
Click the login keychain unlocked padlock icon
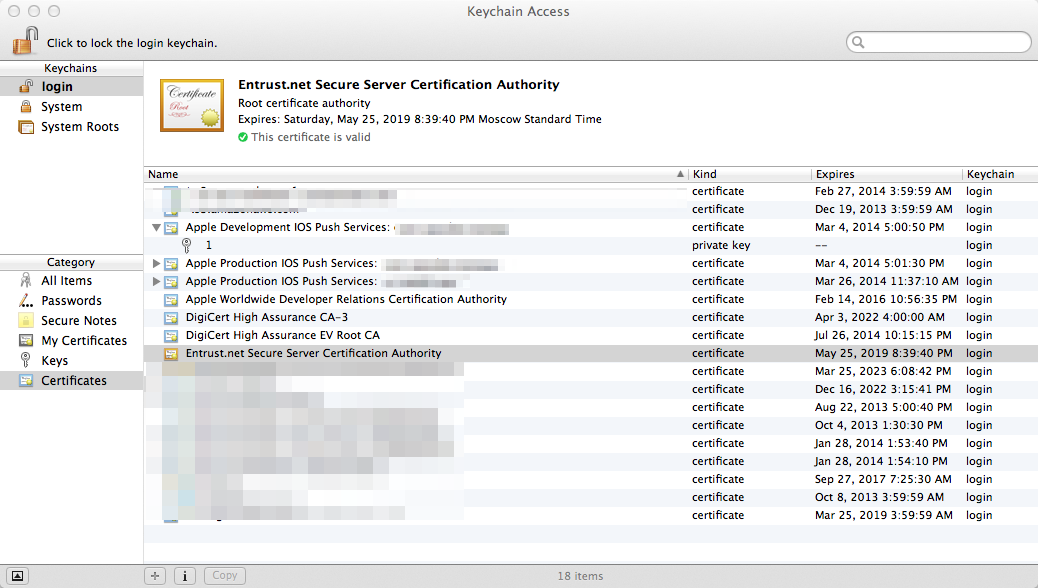coord(26,86)
